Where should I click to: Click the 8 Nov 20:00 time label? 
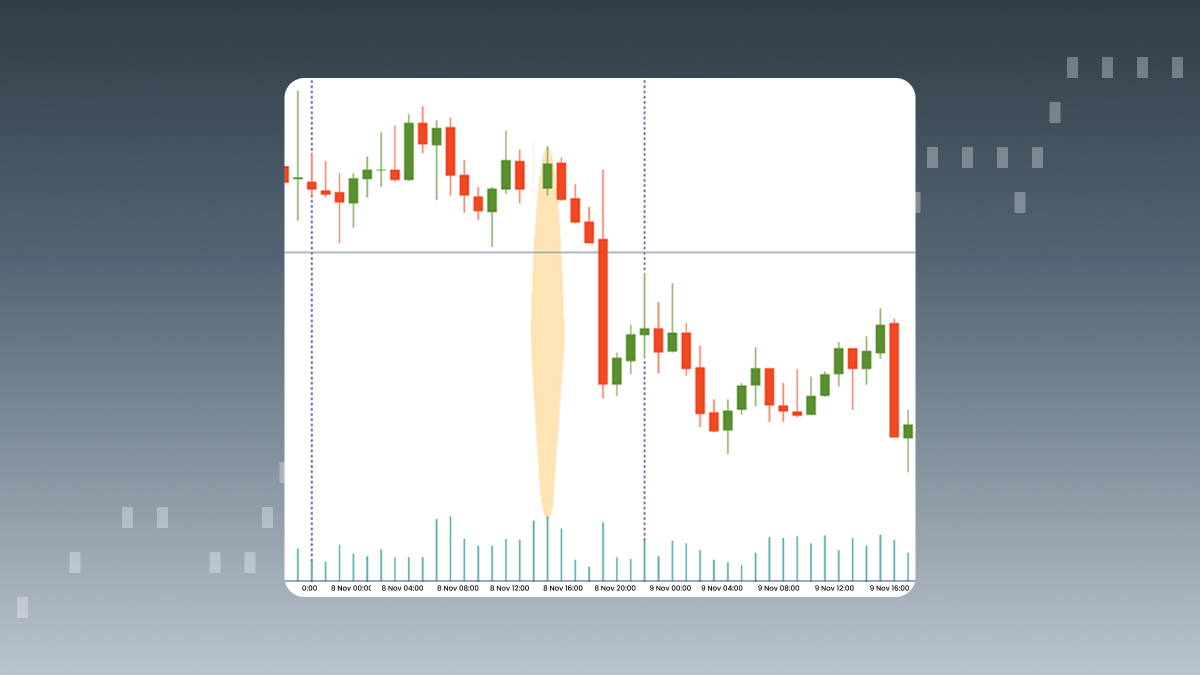click(x=615, y=589)
